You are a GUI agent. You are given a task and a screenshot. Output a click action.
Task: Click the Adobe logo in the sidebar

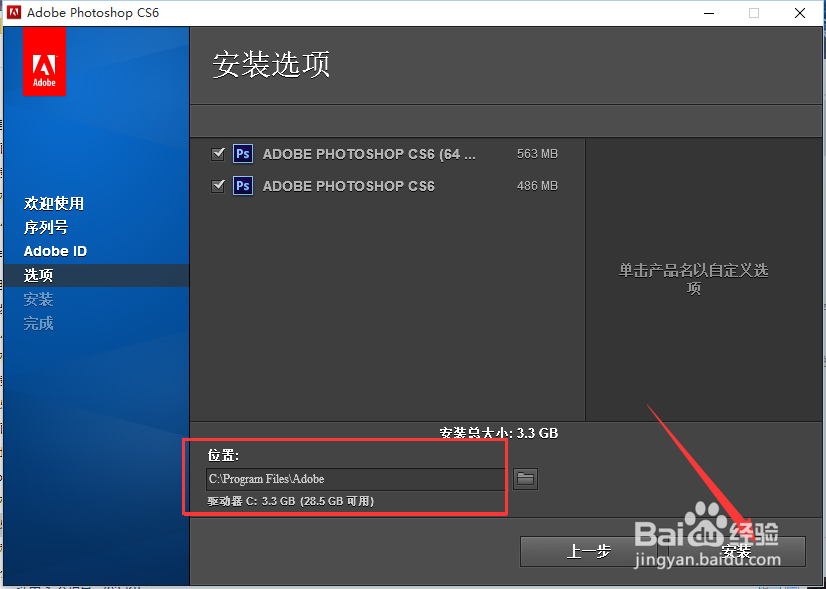44,61
